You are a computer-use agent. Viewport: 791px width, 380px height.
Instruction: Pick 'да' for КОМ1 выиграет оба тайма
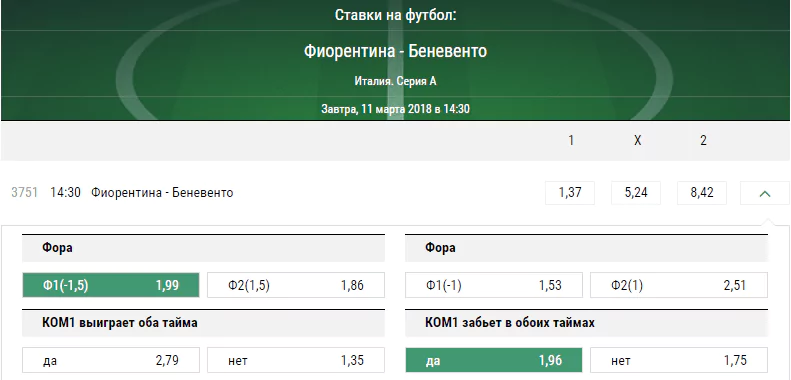[111, 360]
